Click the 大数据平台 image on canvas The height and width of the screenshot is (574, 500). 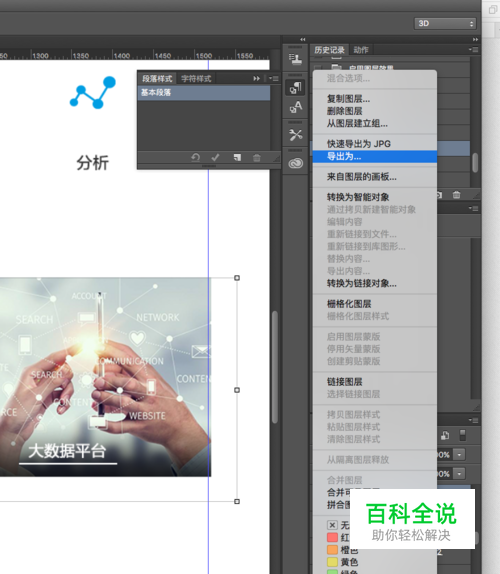[x=105, y=377]
